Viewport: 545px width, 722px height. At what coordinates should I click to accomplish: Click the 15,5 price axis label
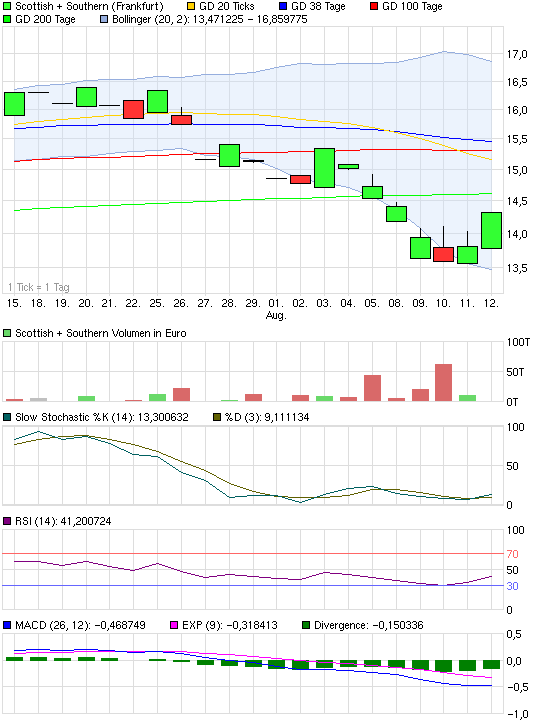pyautogui.click(x=517, y=139)
